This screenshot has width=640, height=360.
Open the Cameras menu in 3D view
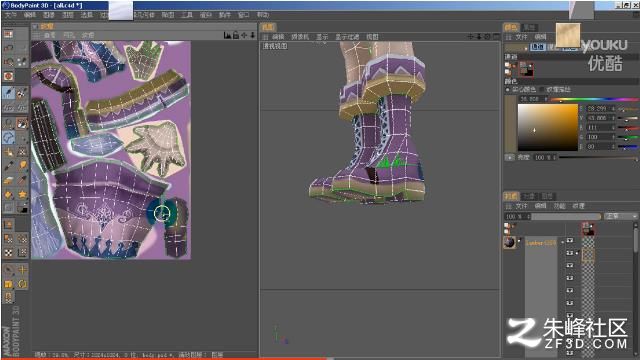300,37
